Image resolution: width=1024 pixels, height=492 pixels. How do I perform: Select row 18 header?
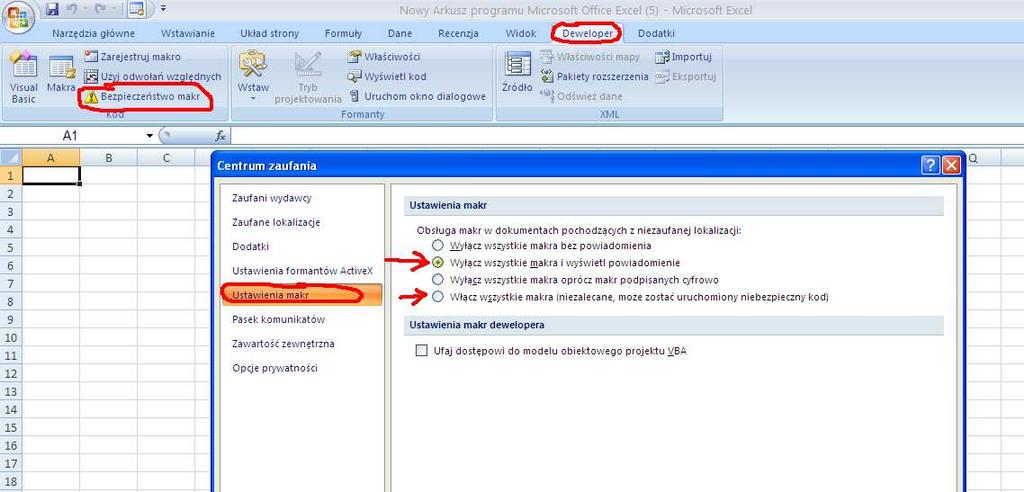10,482
